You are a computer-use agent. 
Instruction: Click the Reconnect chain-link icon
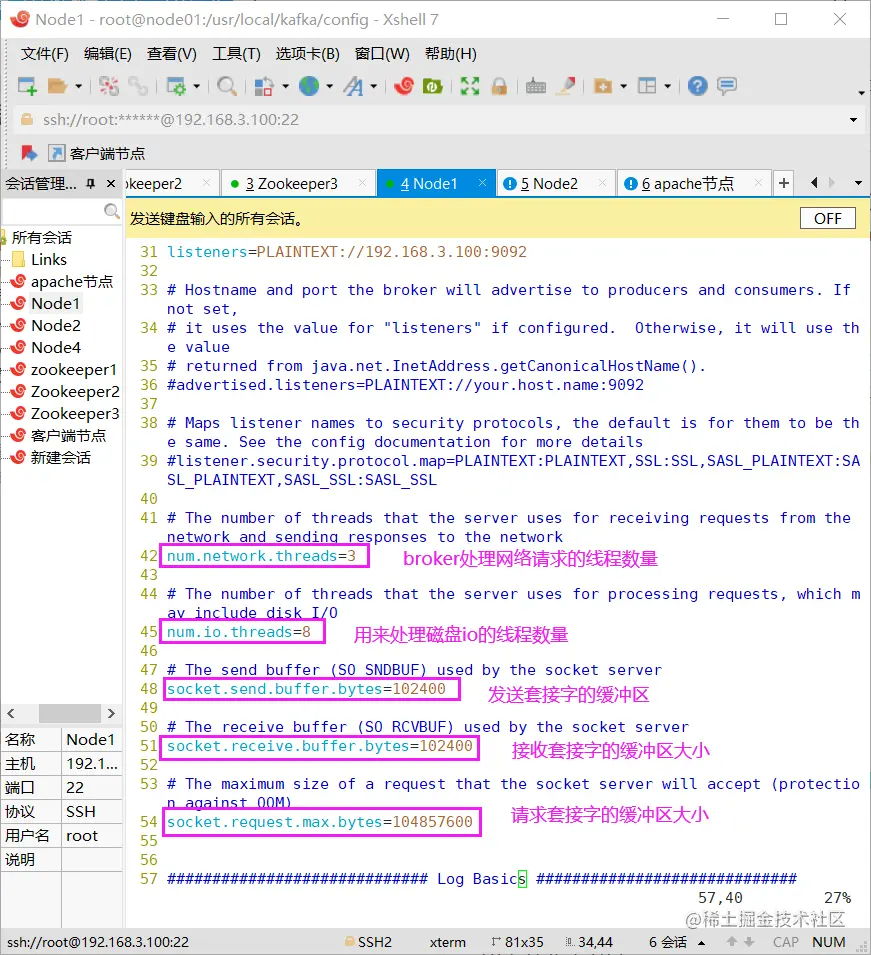(138, 86)
